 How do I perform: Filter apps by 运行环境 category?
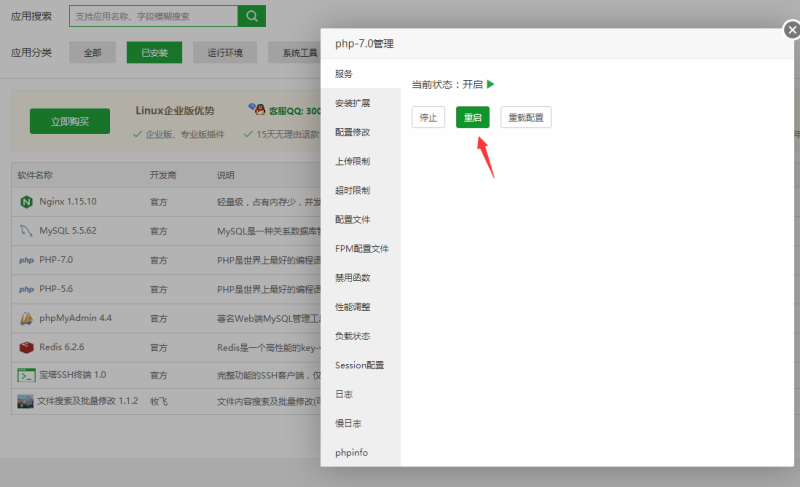[x=226, y=53]
